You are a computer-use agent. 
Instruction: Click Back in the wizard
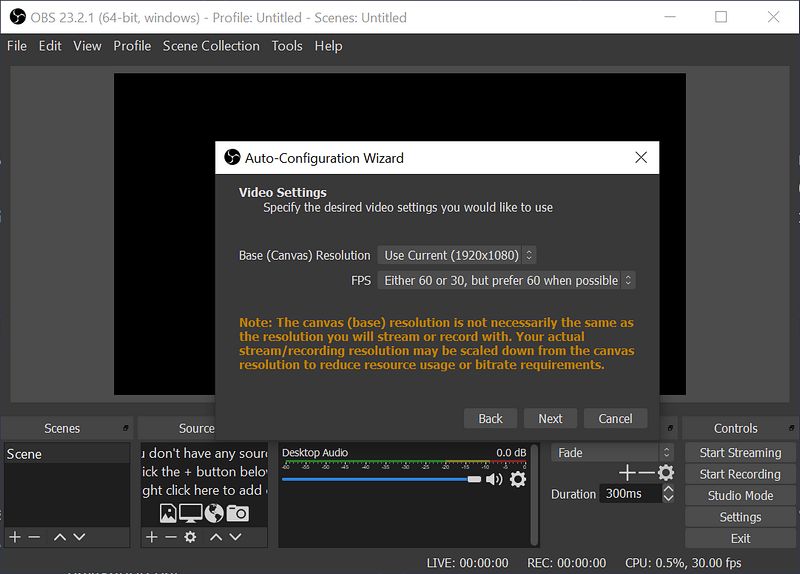490,418
